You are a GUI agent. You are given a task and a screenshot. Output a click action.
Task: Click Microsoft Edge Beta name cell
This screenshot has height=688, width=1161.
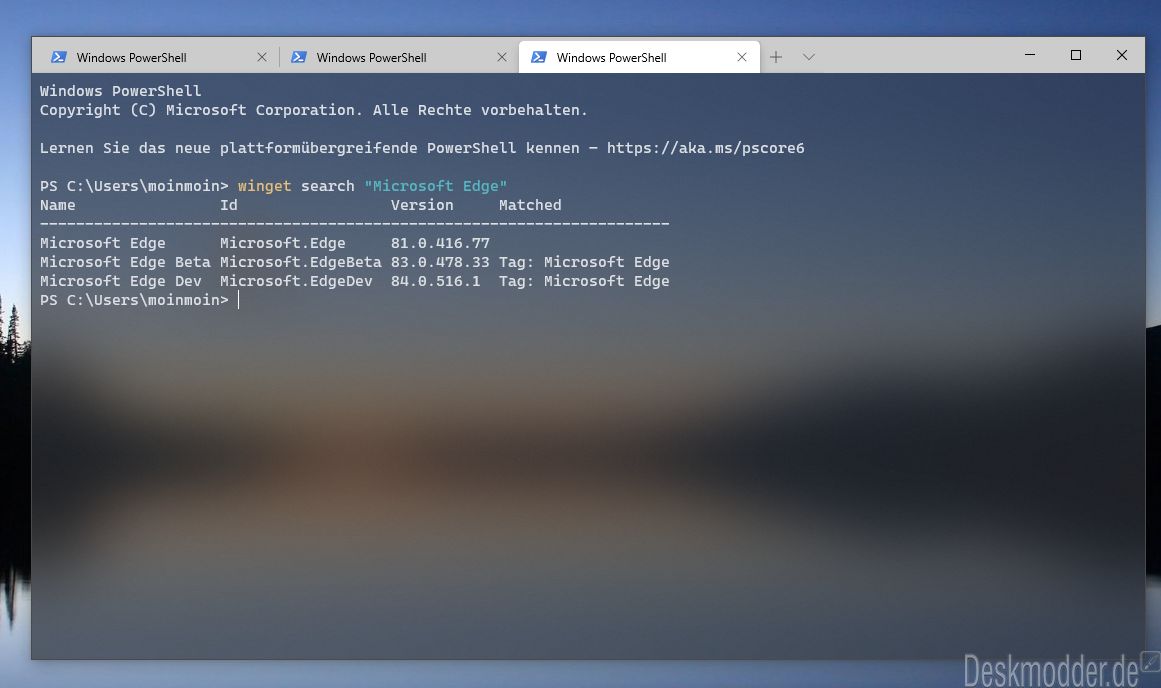[x=125, y=262]
